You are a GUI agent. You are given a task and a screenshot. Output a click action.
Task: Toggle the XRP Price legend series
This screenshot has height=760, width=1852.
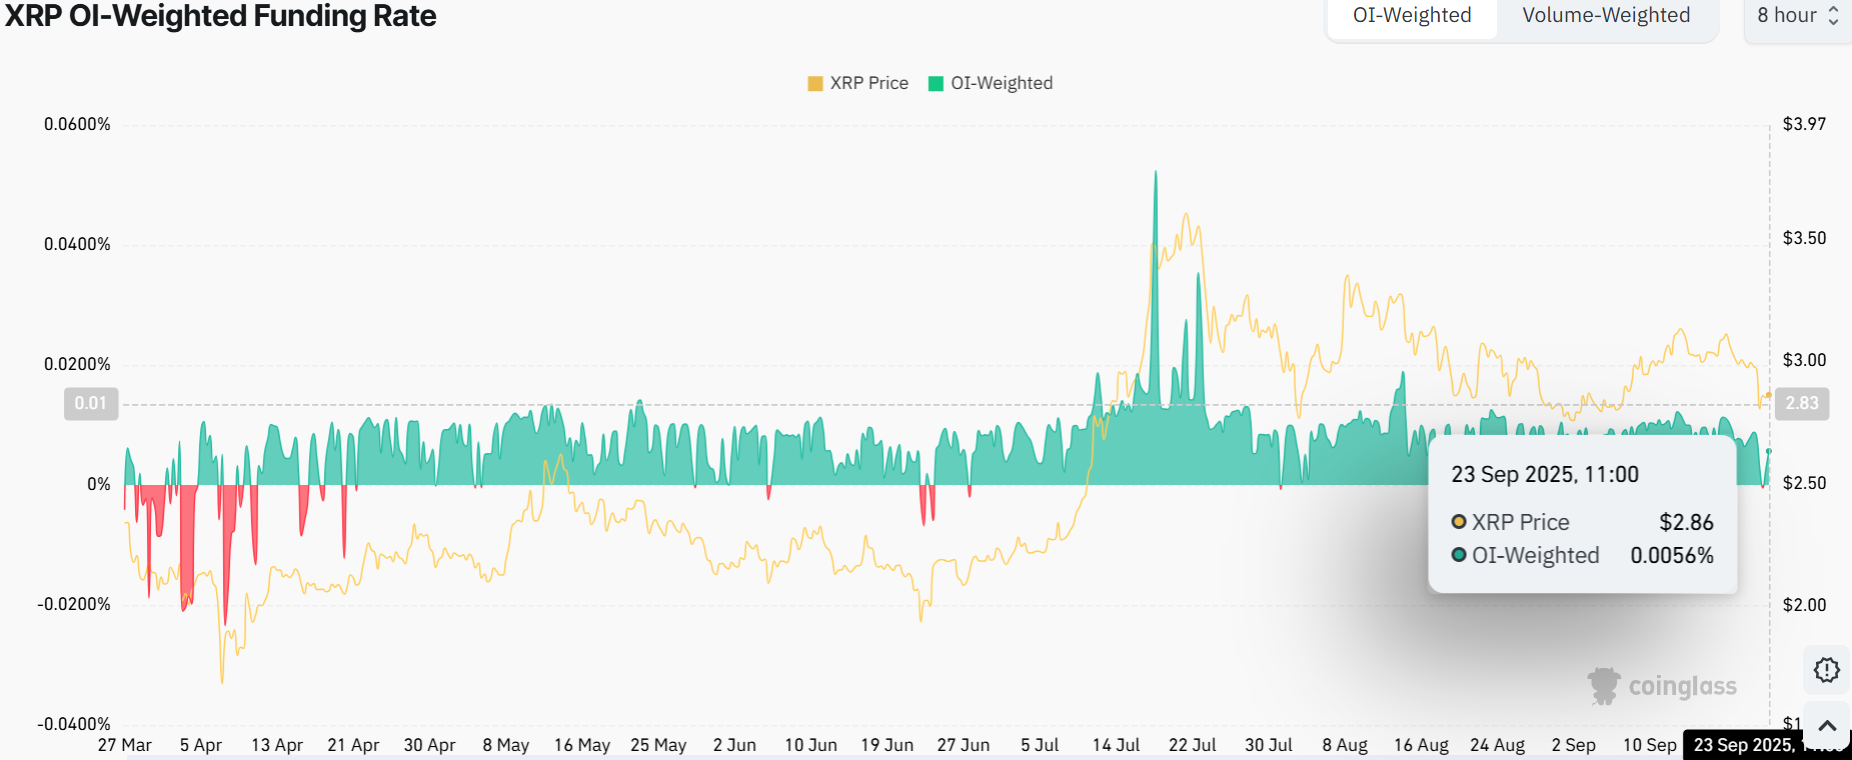pos(858,83)
